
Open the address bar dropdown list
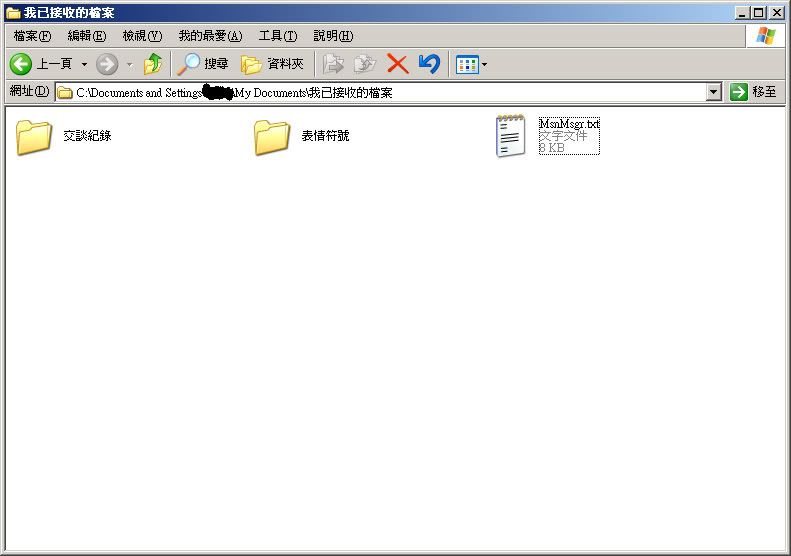[713, 92]
